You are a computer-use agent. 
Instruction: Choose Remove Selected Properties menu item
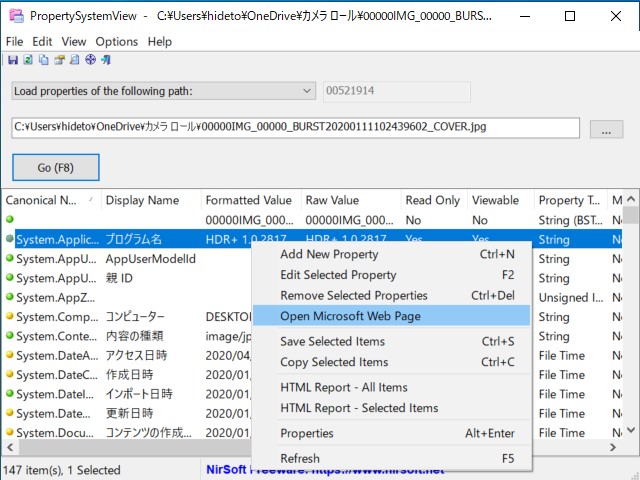[x=392, y=296]
